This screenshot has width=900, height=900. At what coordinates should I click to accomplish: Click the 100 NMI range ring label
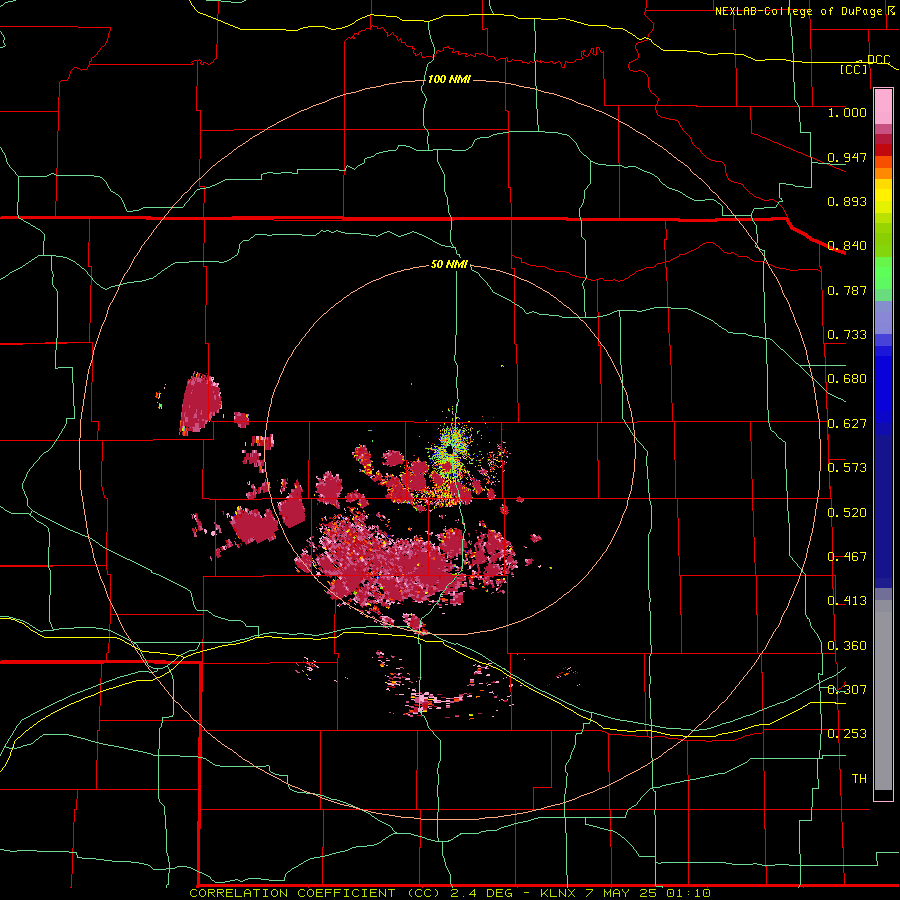tap(449, 79)
